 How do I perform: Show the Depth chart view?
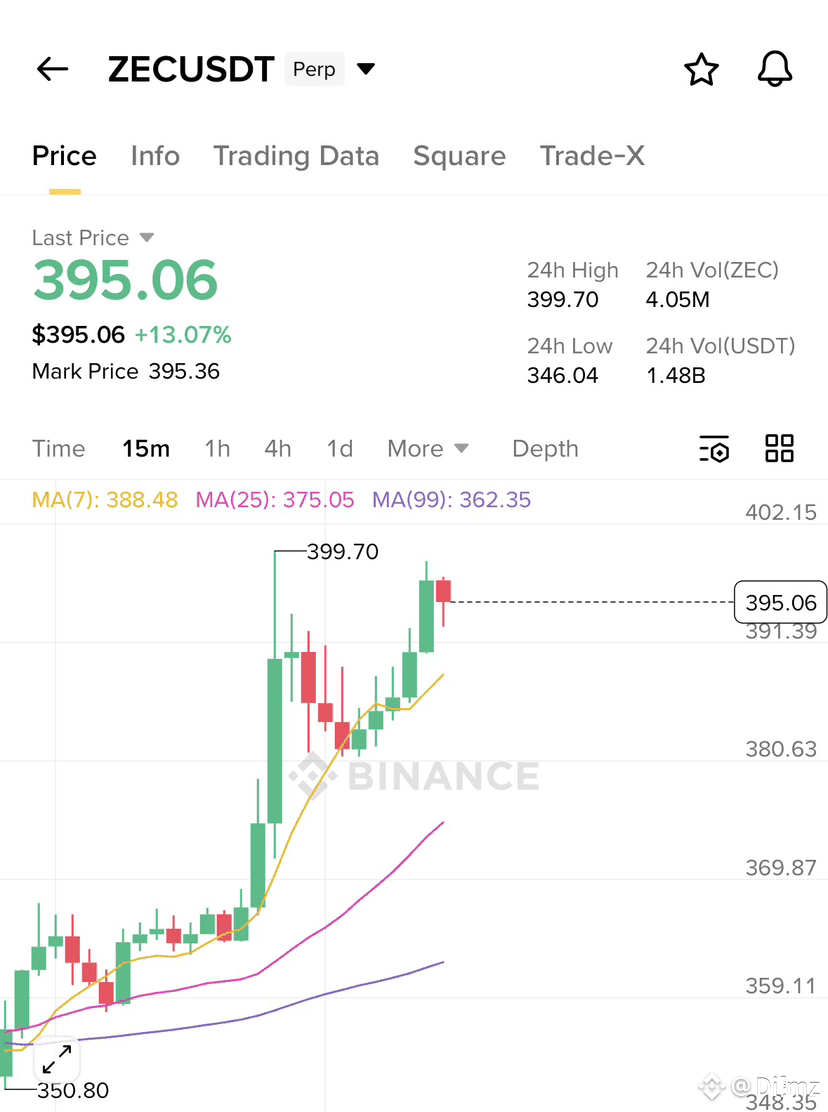(545, 449)
